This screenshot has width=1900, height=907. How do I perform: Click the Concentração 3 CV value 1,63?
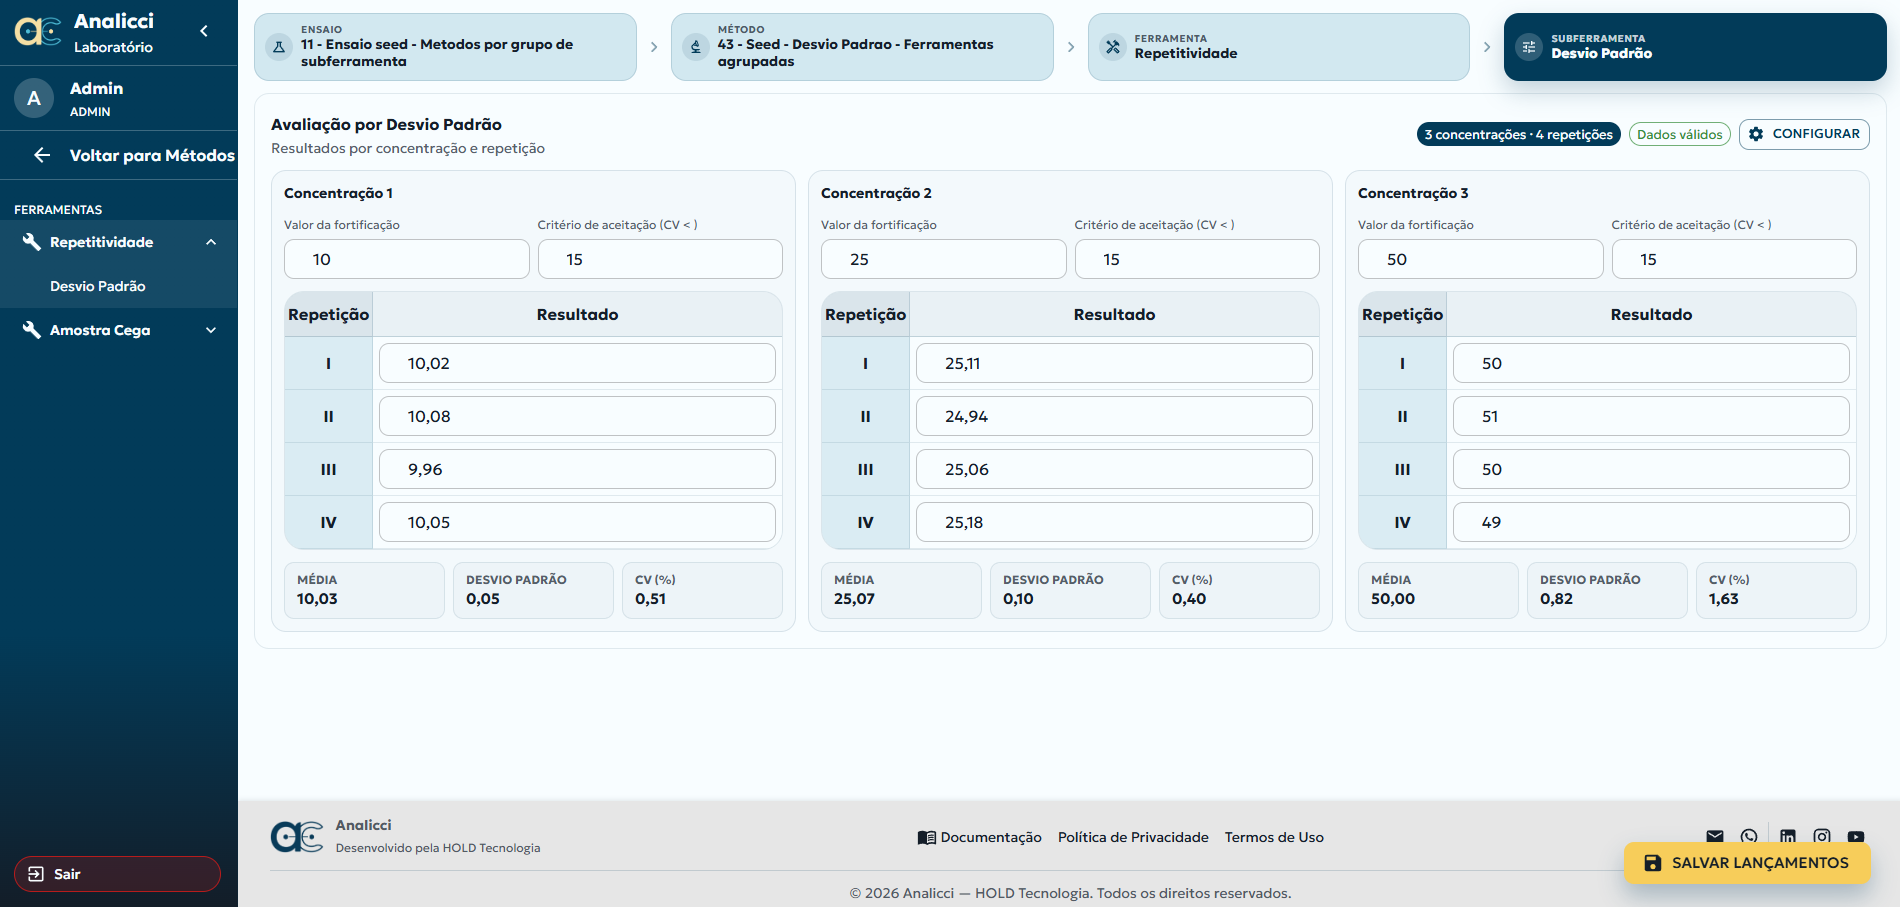(x=1724, y=599)
